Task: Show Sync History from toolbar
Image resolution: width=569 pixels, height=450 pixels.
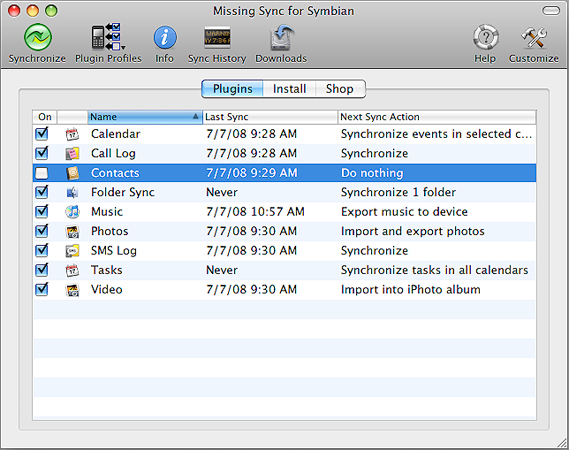Action: pos(217,37)
